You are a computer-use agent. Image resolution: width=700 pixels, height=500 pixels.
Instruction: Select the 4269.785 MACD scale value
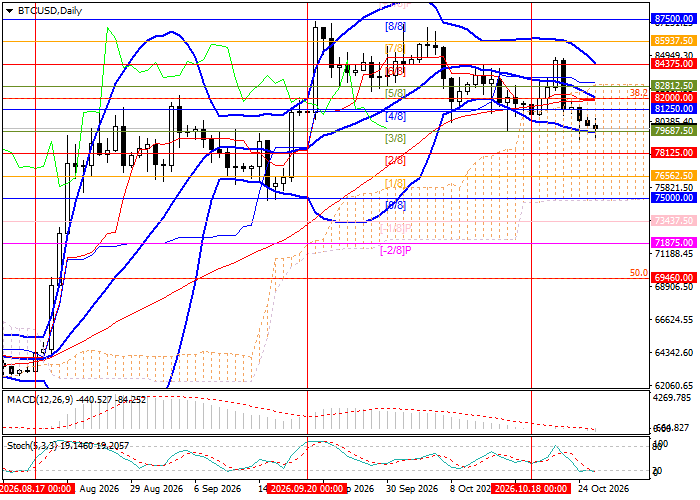(x=671, y=398)
